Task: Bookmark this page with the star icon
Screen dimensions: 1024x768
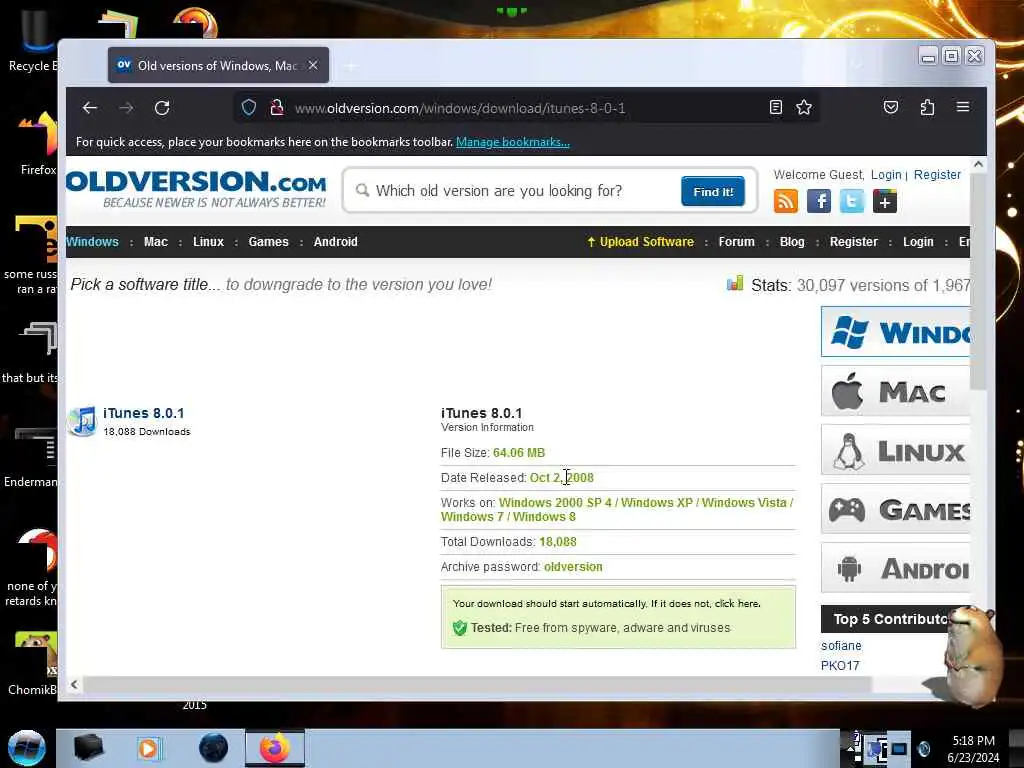Action: [x=804, y=107]
